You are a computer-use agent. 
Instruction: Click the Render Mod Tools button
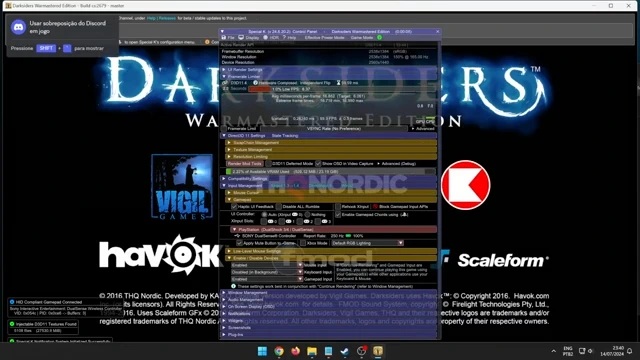[x=244, y=164]
